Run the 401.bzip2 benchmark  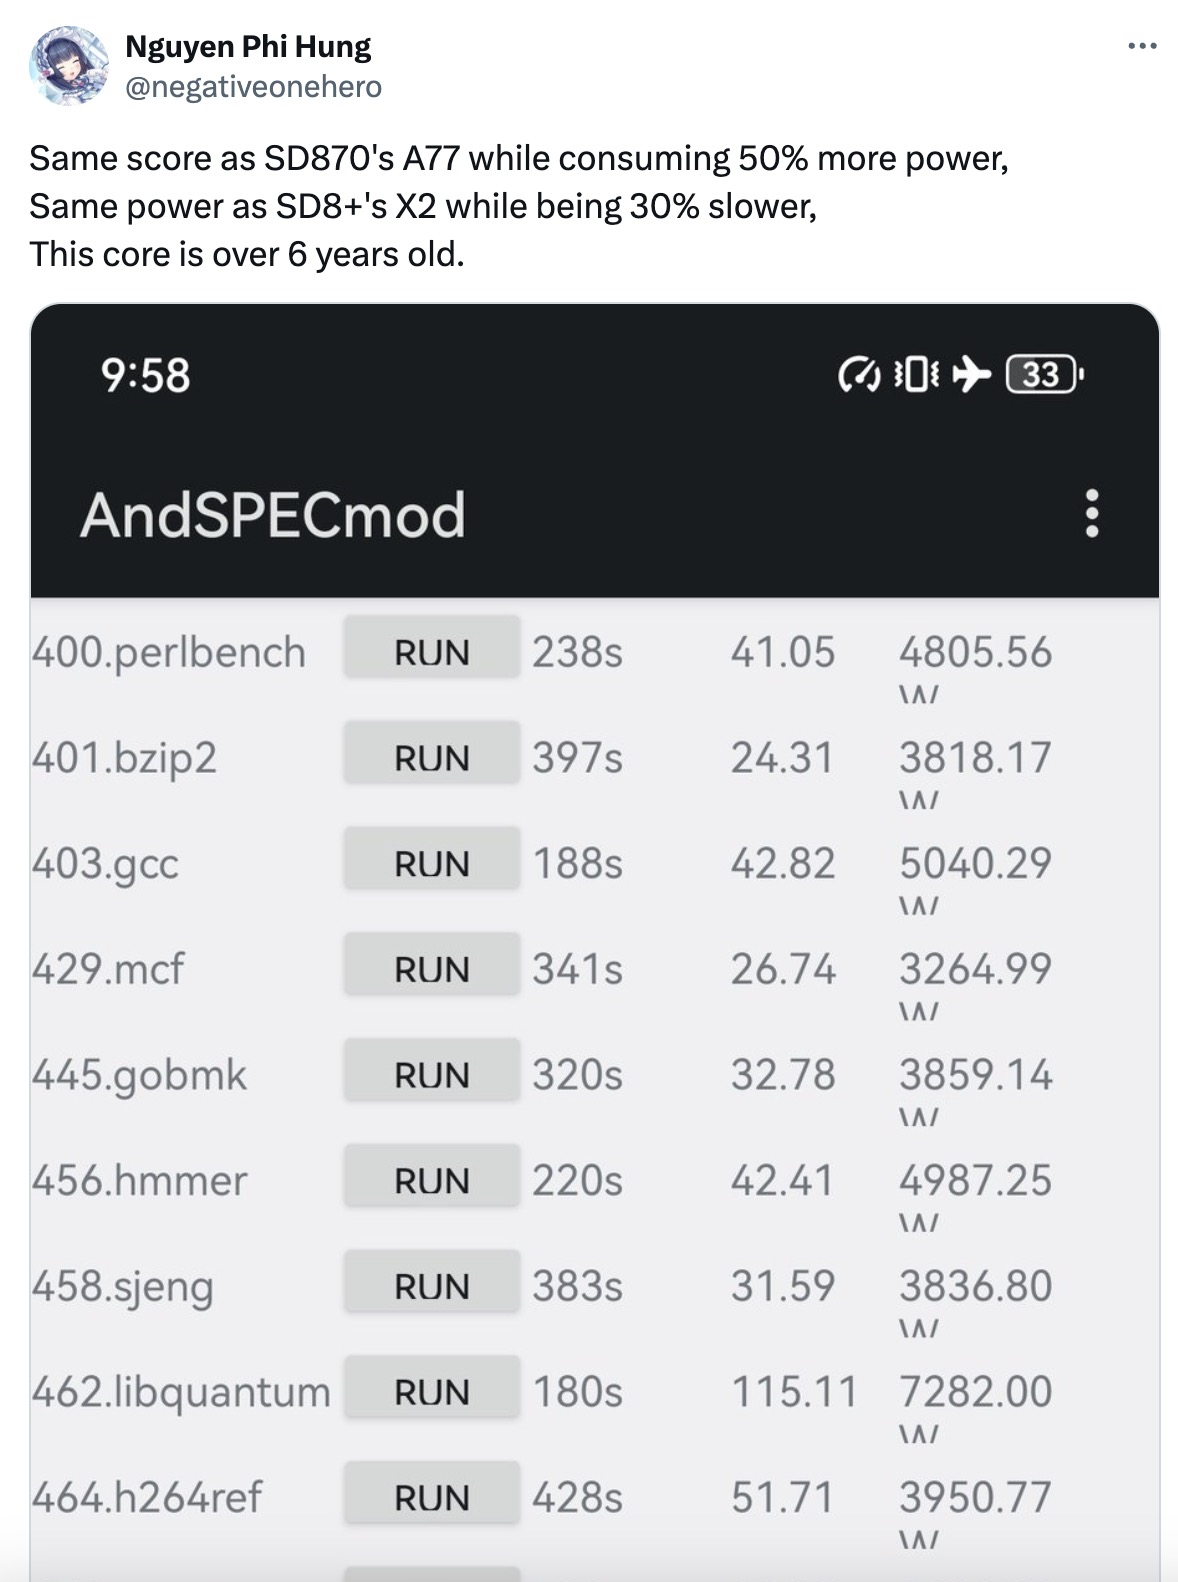click(x=431, y=758)
